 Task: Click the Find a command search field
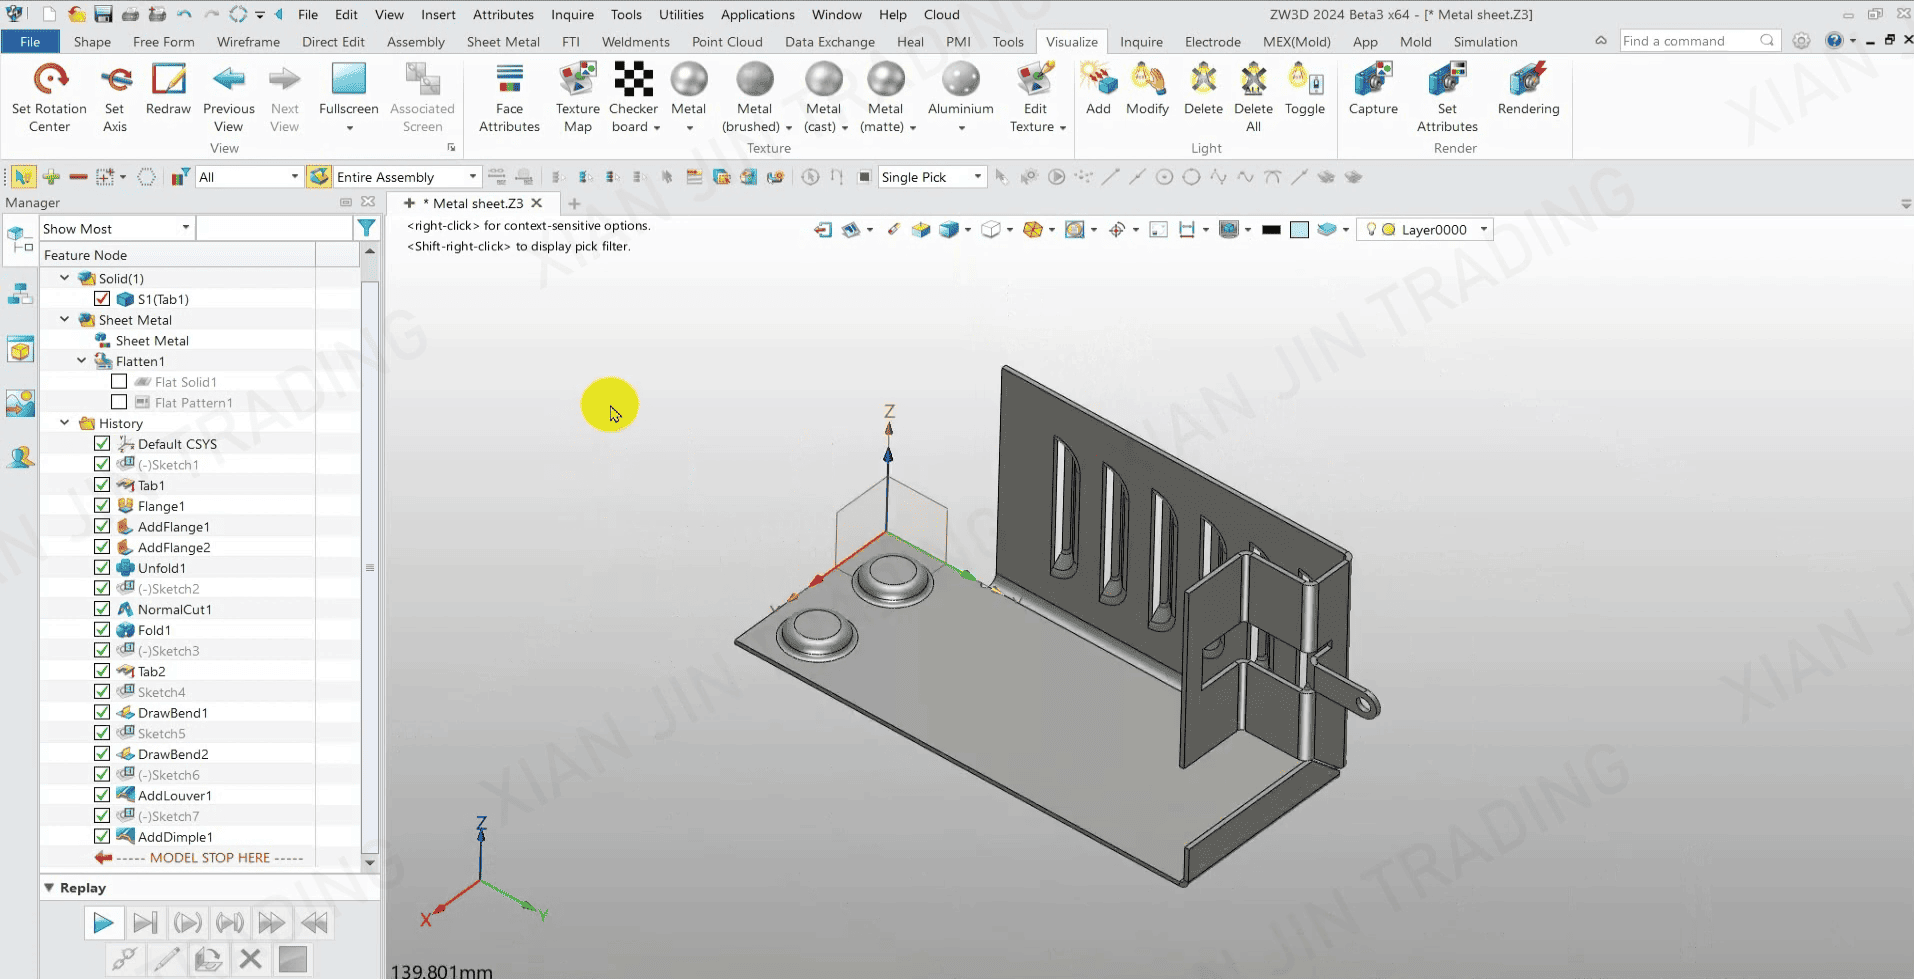click(x=1690, y=41)
